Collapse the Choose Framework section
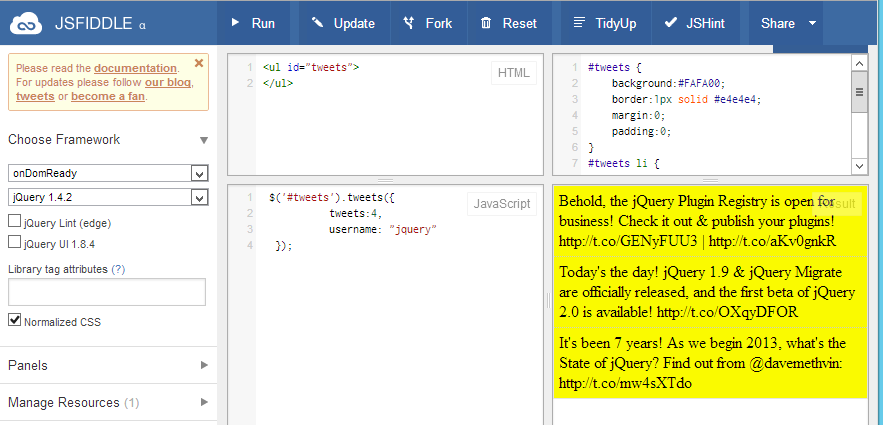Viewport: 883px width, 425px height. click(204, 140)
